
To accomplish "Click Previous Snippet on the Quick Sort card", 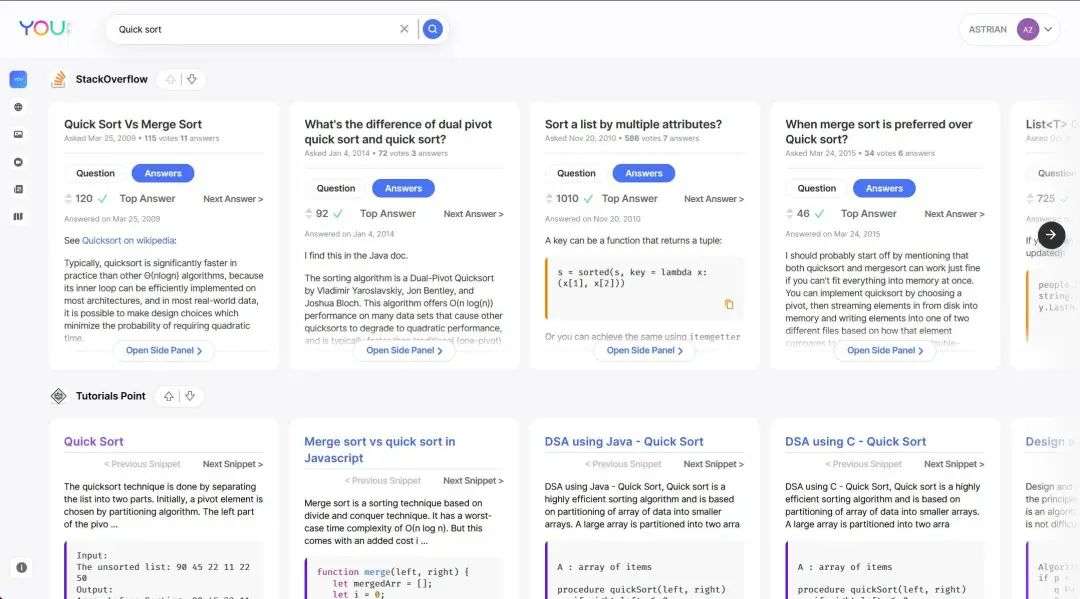I will click(142, 464).
